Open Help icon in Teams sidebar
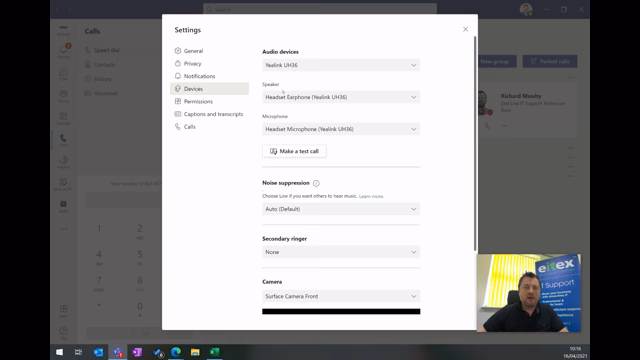Image resolution: width=640 pixels, height=360 pixels. click(63, 333)
